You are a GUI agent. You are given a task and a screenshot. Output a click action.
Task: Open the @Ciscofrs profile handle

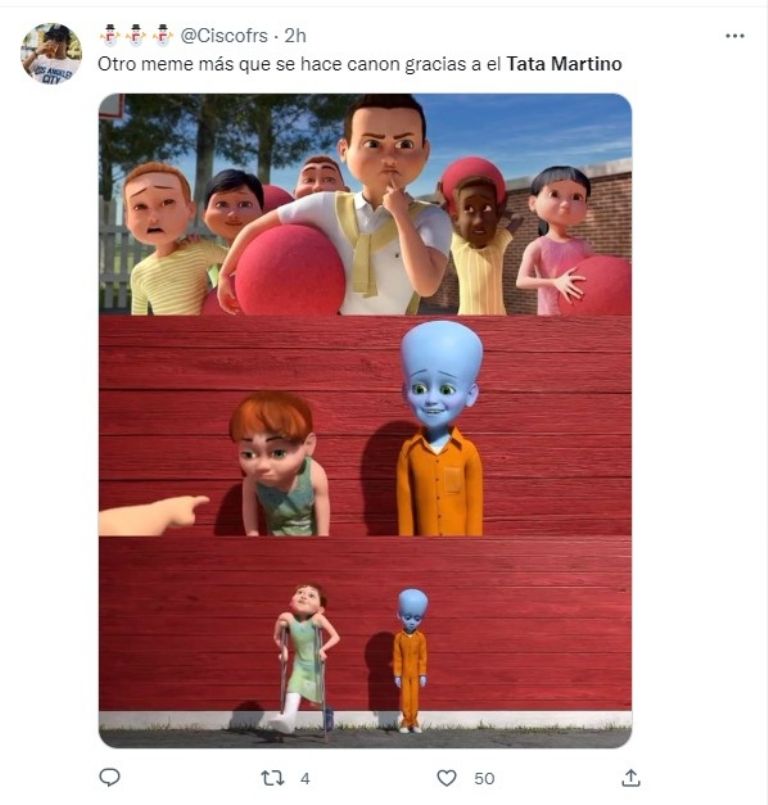coord(224,36)
